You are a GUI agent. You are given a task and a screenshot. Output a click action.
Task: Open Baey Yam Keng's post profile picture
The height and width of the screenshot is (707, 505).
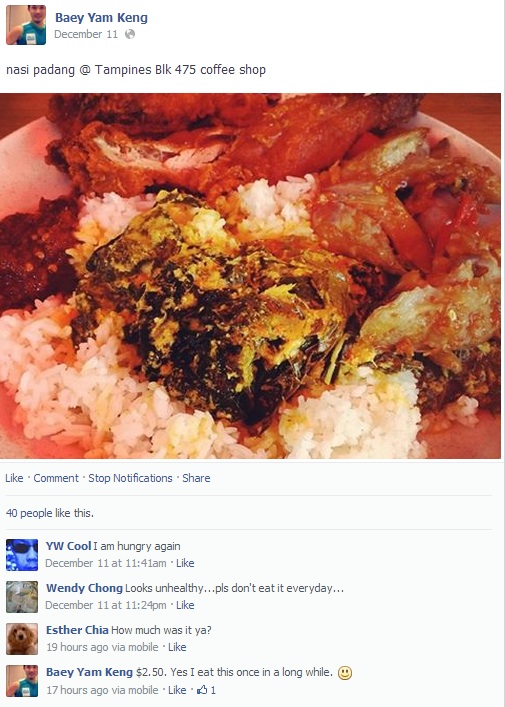26,25
